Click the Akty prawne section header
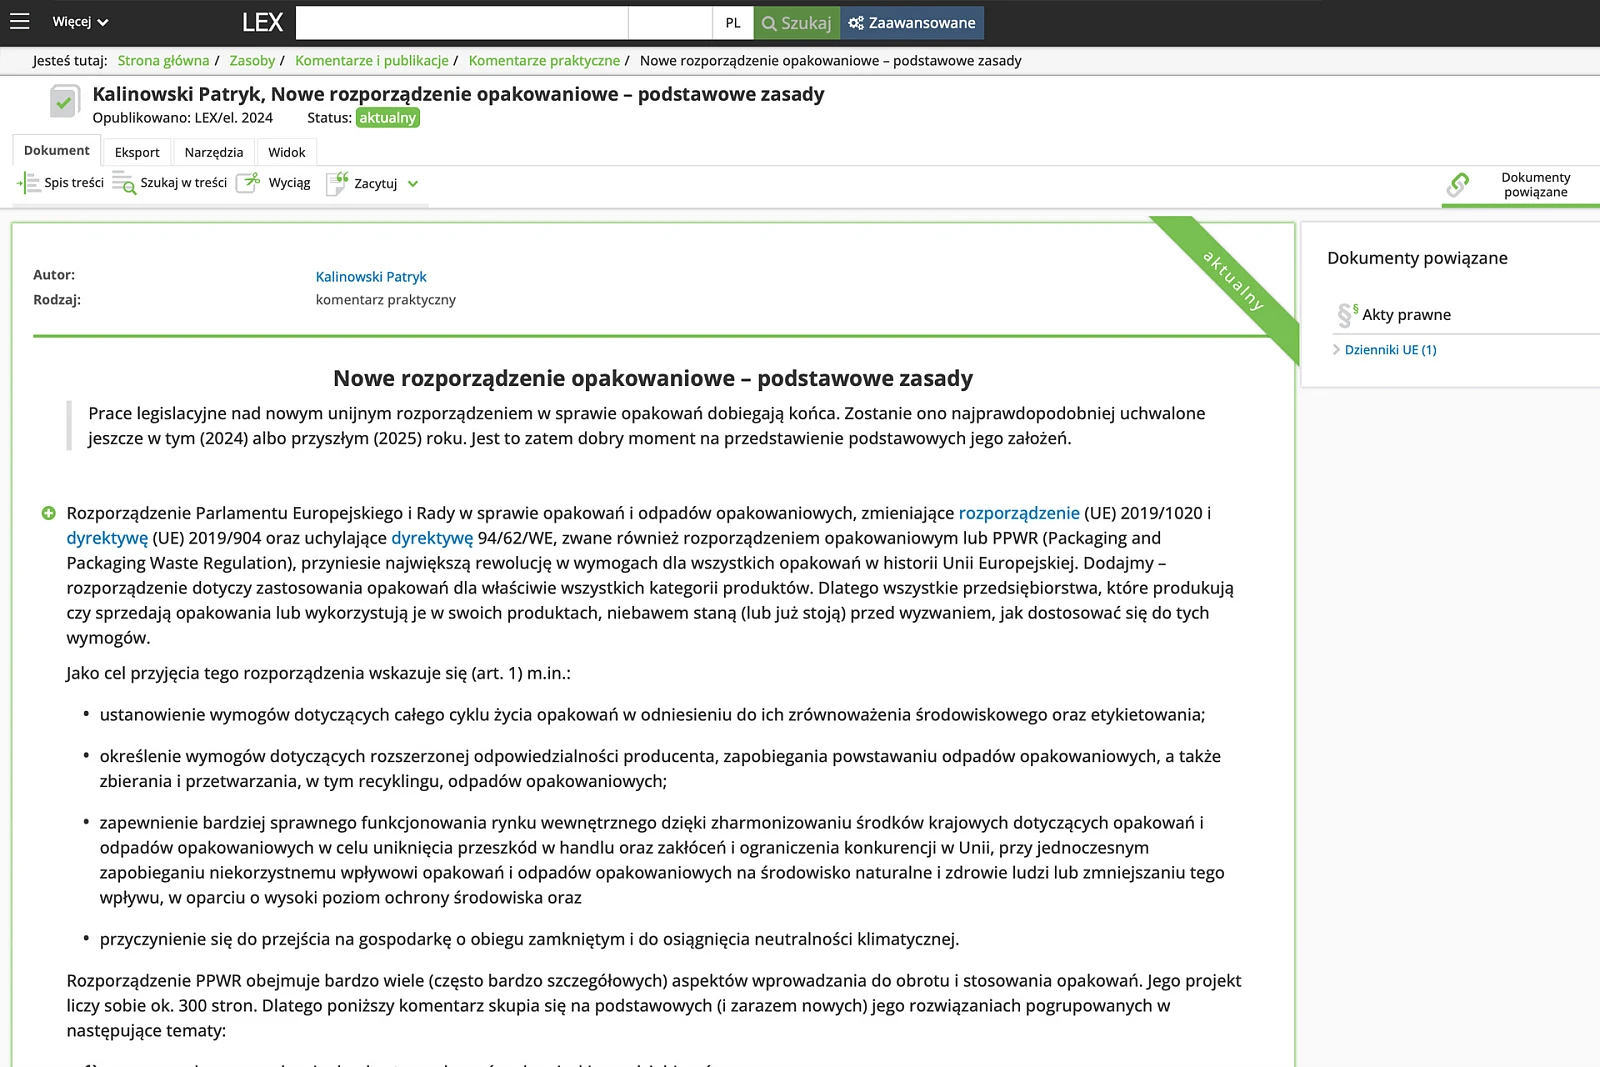Viewport: 1600px width, 1067px height. [1406, 315]
